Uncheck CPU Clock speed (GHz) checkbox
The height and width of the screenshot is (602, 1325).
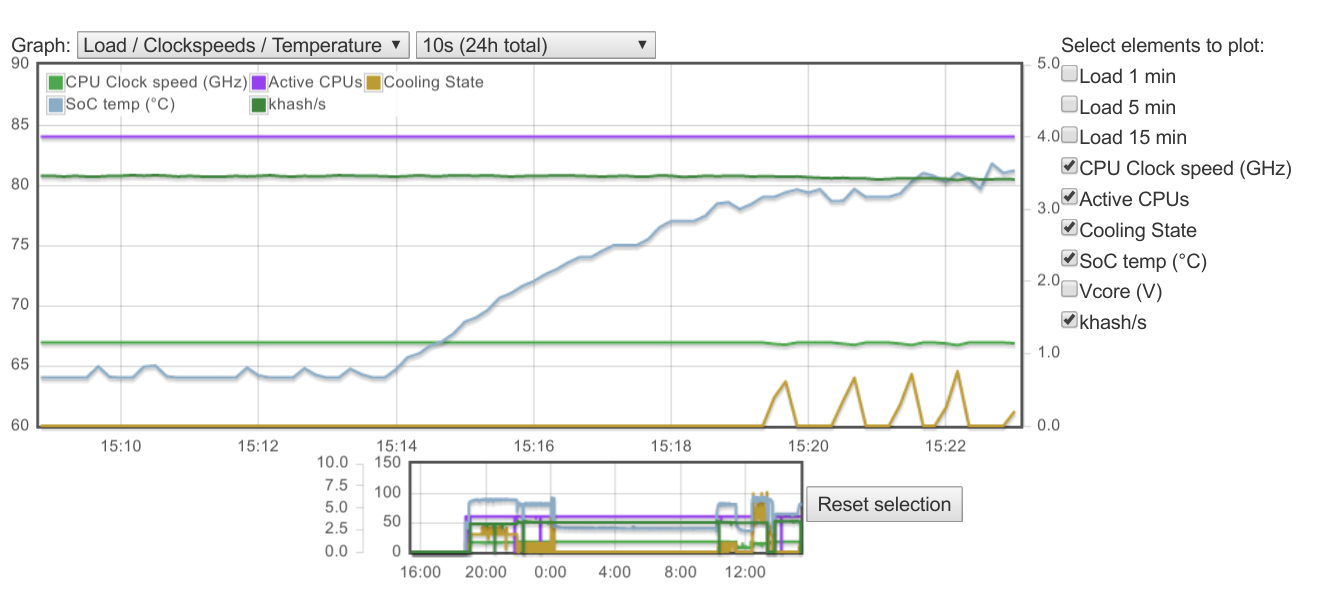[1069, 166]
